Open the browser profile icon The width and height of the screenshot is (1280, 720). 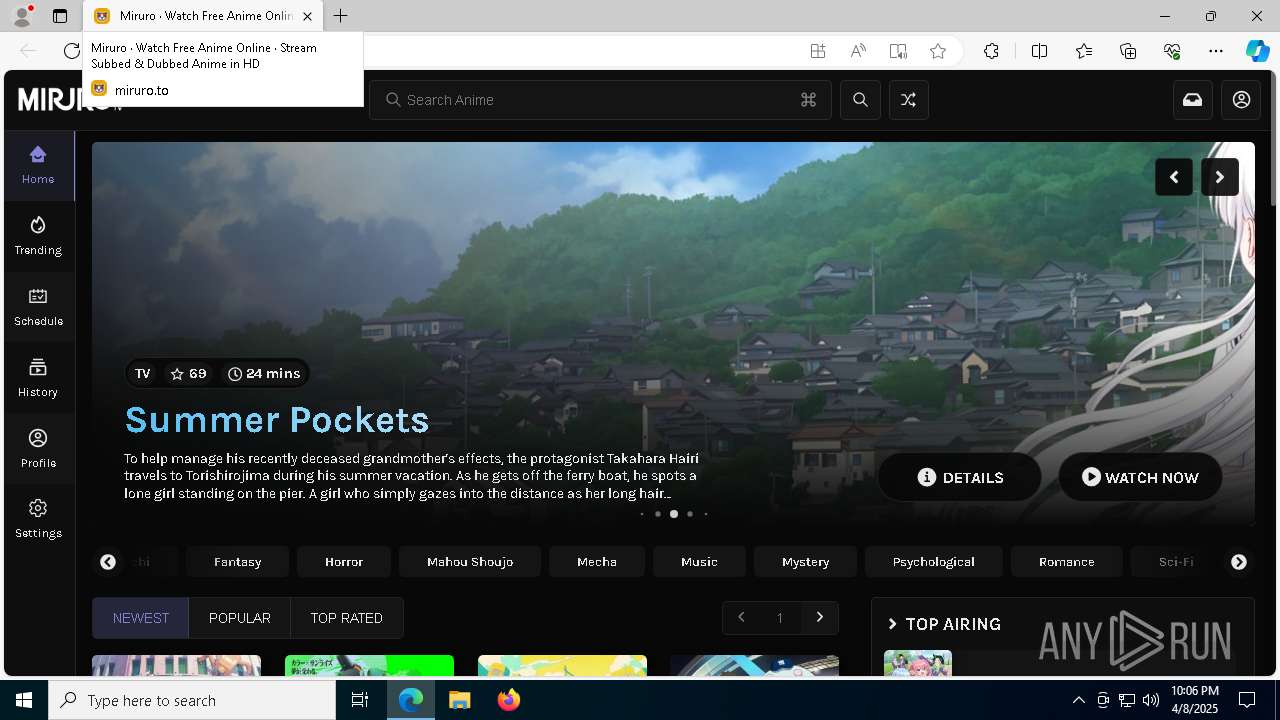[22, 16]
